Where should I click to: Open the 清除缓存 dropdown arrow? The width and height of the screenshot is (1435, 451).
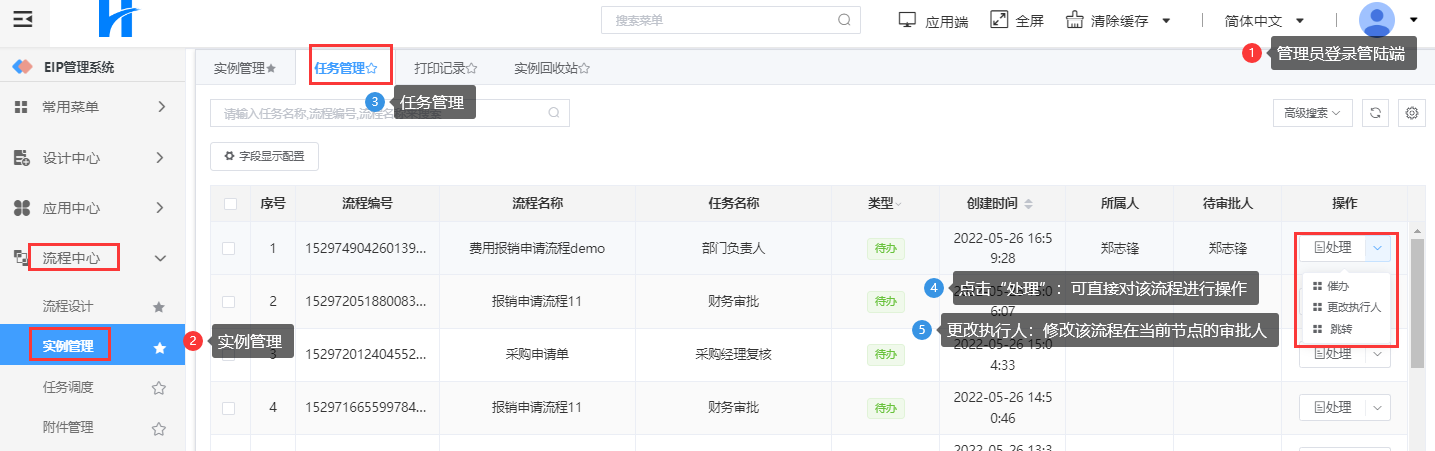1166,20
